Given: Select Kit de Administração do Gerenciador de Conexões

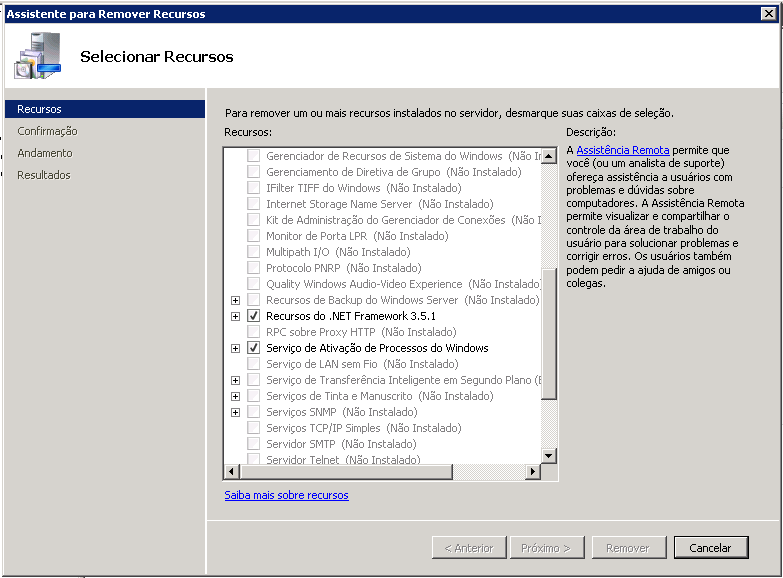Looking at the screenshot, I should coord(403,220).
